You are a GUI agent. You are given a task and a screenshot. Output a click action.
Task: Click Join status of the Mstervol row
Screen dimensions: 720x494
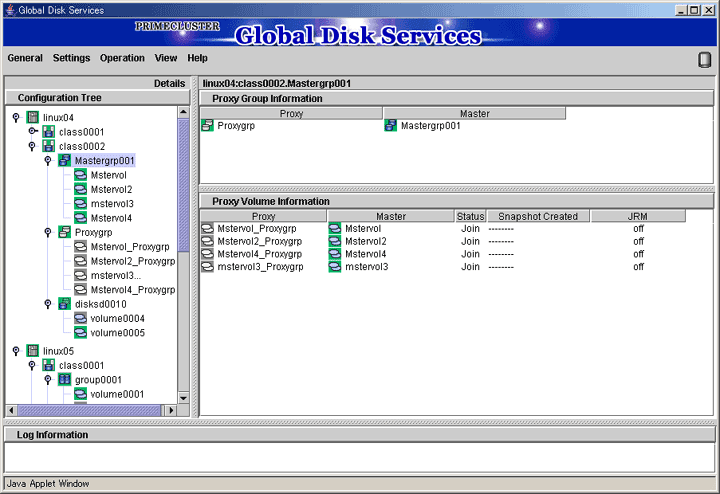point(470,228)
